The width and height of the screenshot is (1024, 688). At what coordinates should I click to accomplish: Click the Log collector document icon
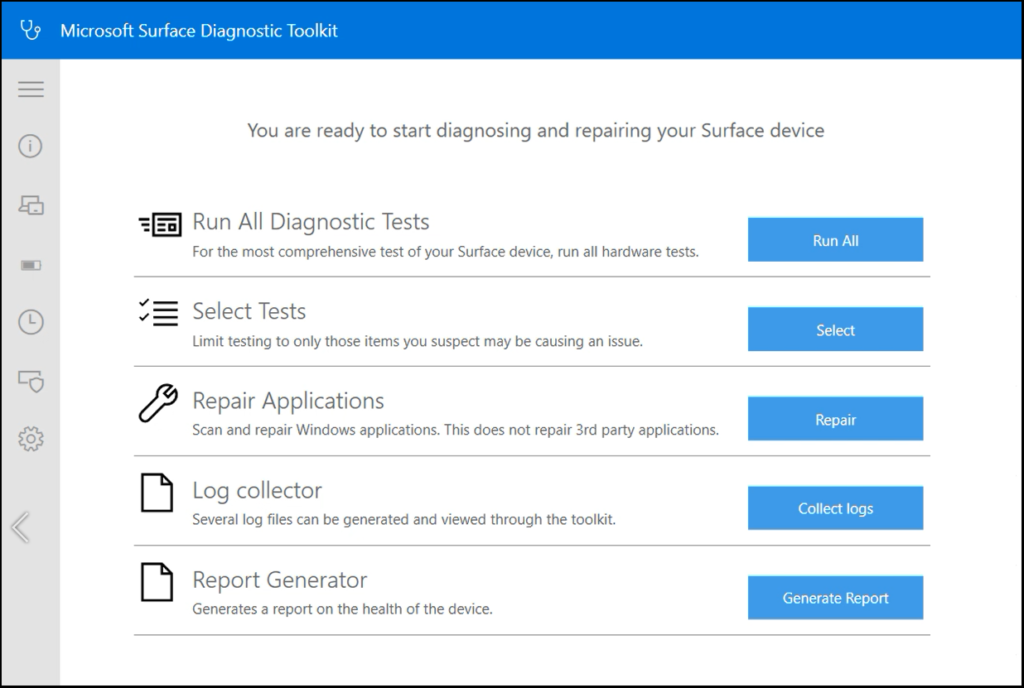click(x=157, y=493)
